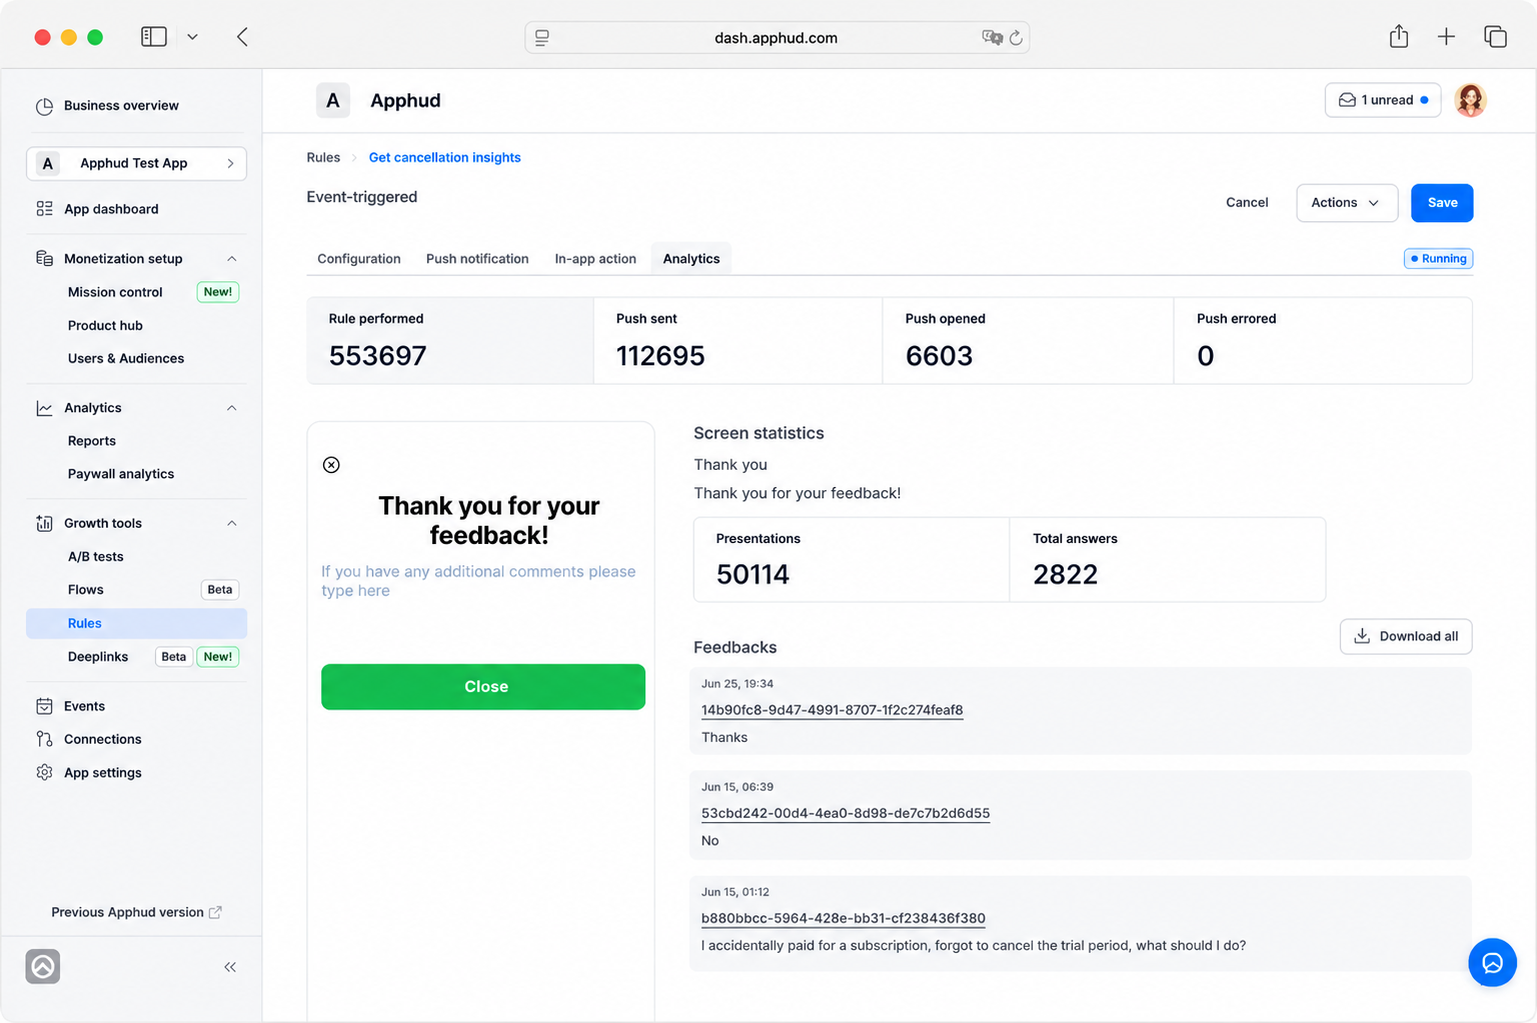Click the Download all button
The width and height of the screenshot is (1537, 1023).
point(1405,636)
